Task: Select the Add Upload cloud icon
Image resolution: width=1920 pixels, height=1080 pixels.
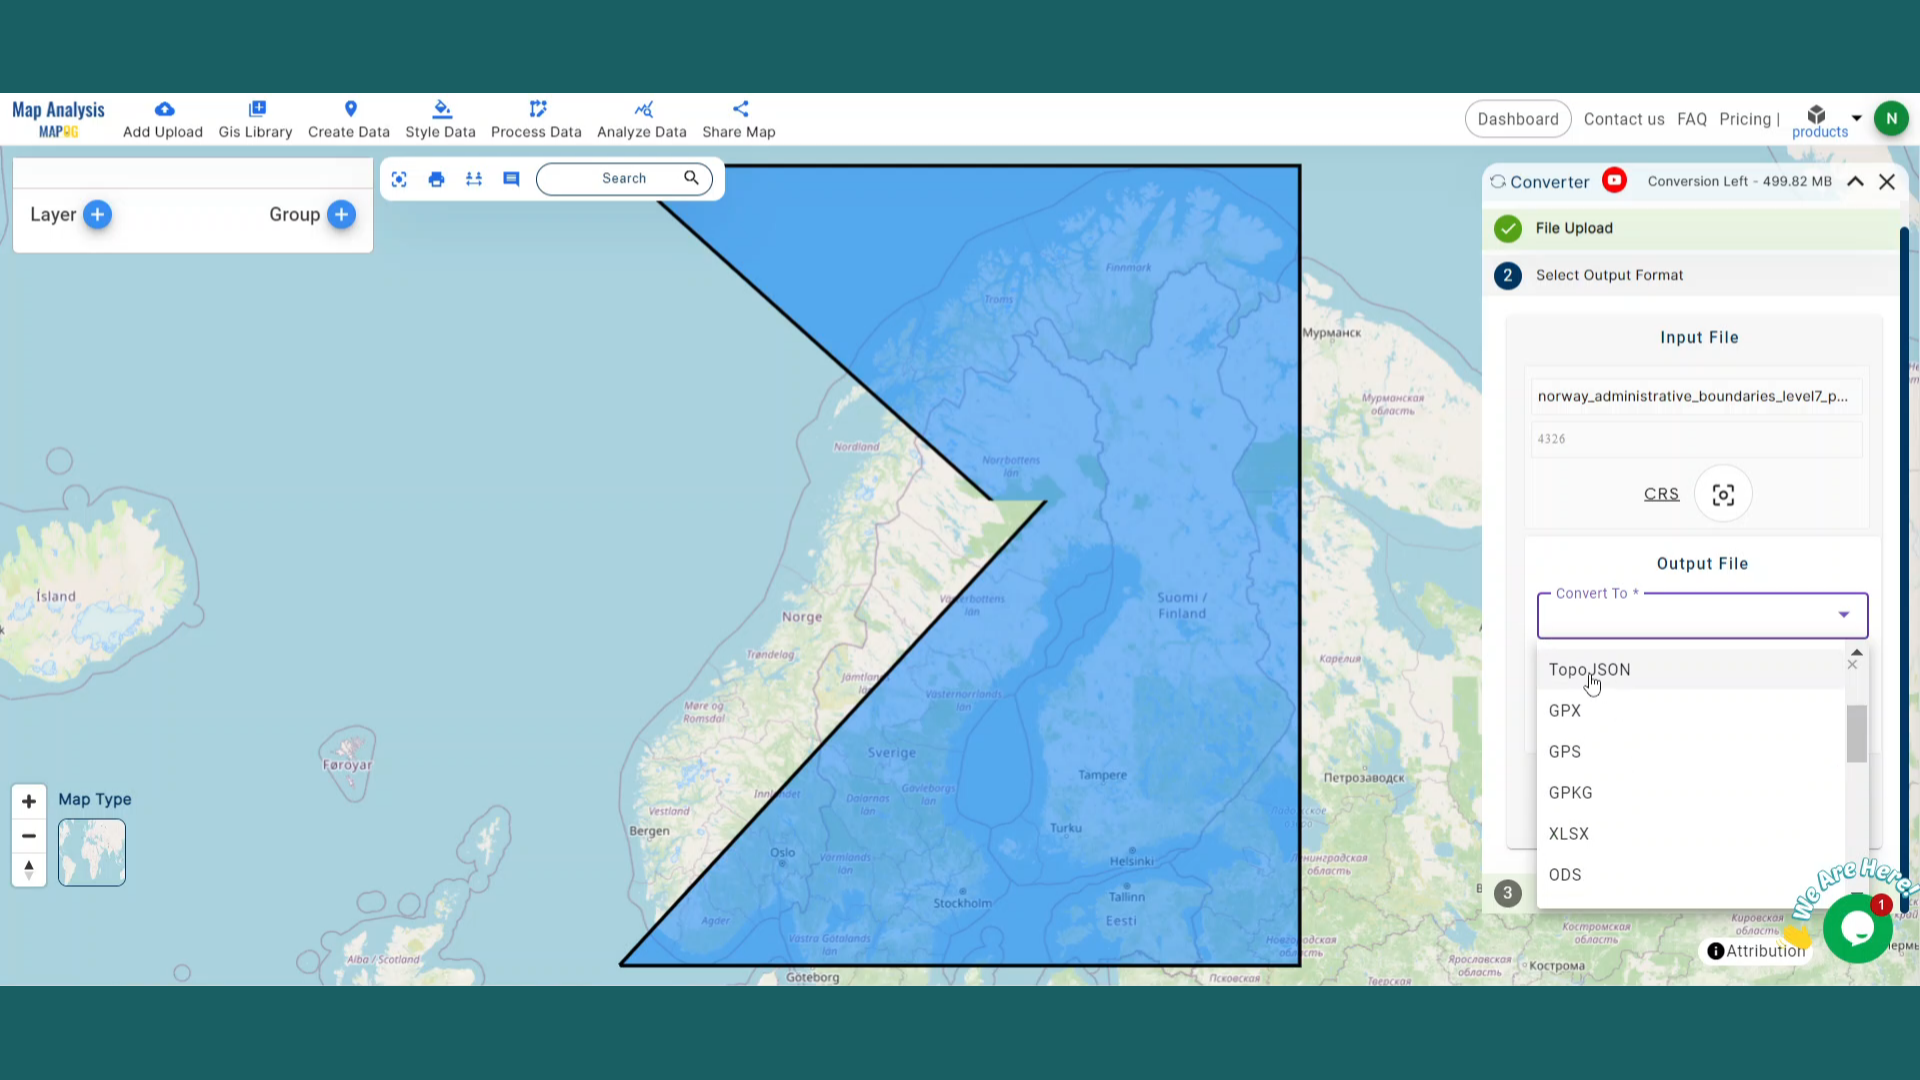Action: pyautogui.click(x=164, y=109)
